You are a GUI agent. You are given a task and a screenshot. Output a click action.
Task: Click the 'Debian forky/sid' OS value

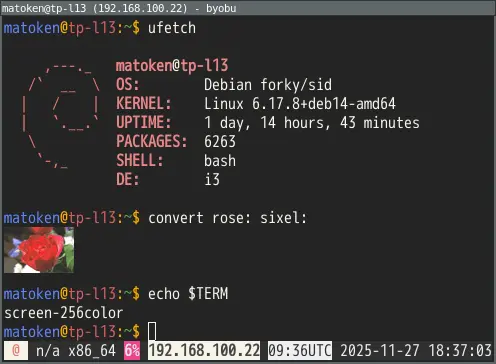268,85
